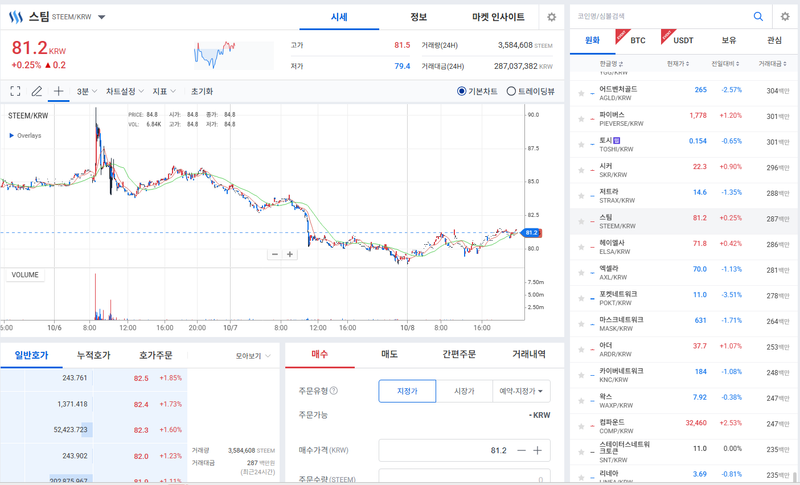This screenshot has width=800, height=485.
Task: Favorite star for AGLD/KRW row
Action: [x=581, y=93]
